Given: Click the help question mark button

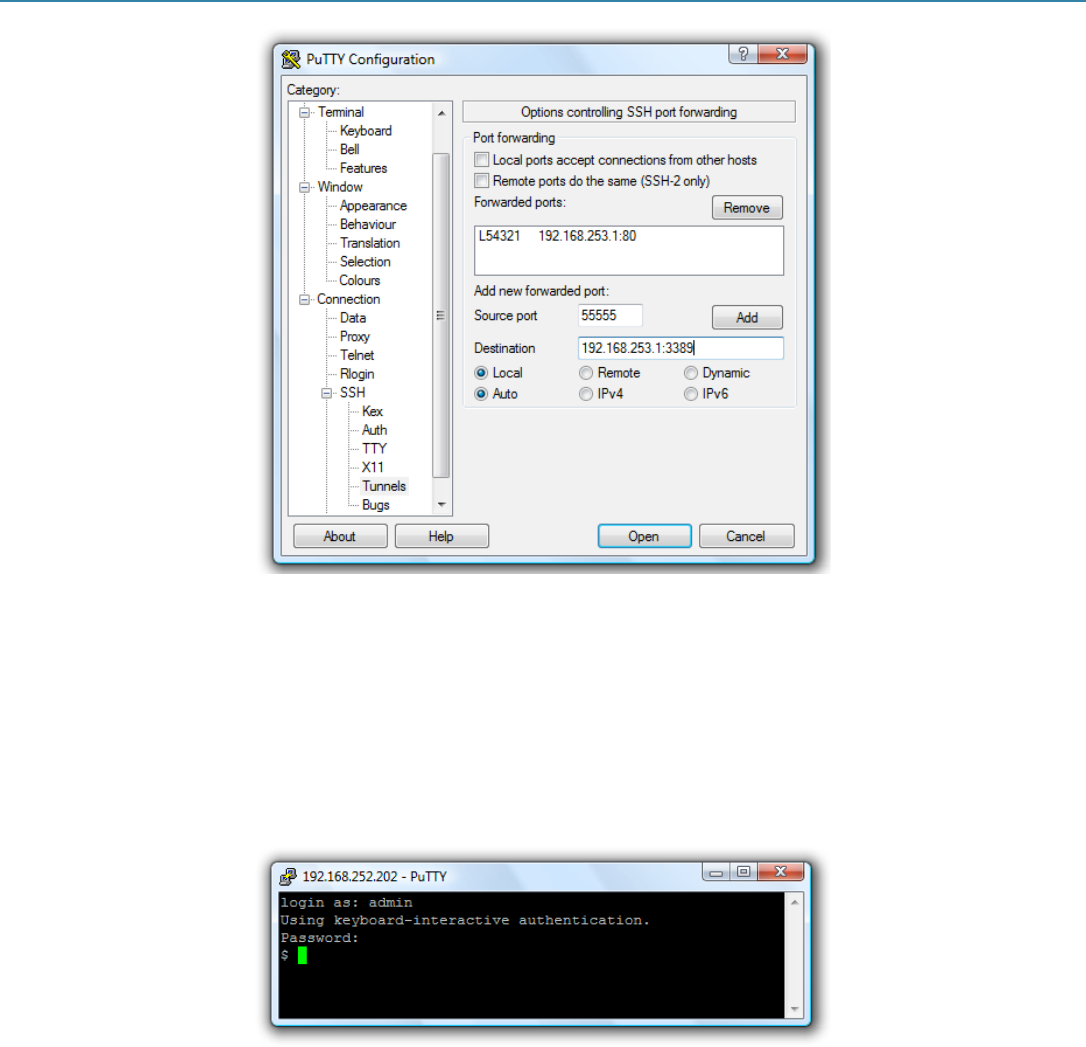Looking at the screenshot, I should point(743,54).
